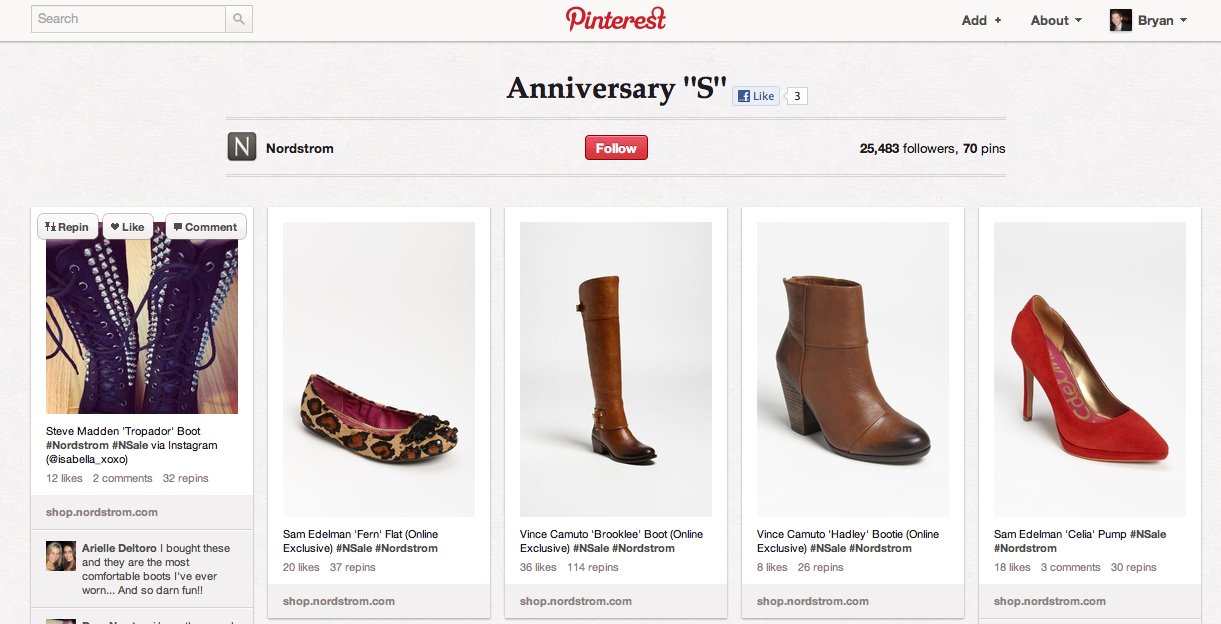The image size is (1221, 624).
Task: Open the Nordstrom profile name link
Action: coord(299,148)
